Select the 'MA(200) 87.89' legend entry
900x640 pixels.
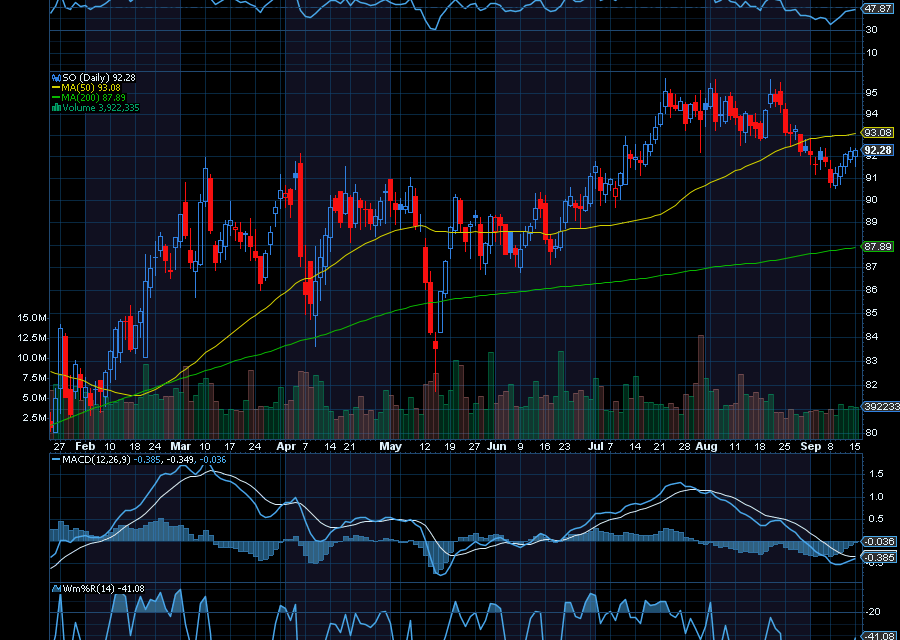[94, 98]
